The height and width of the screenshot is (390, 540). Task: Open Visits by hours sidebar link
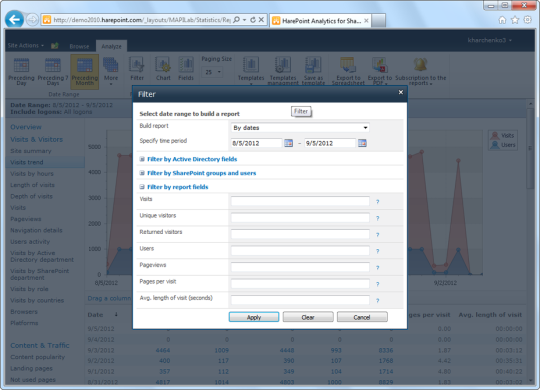click(x=32, y=174)
